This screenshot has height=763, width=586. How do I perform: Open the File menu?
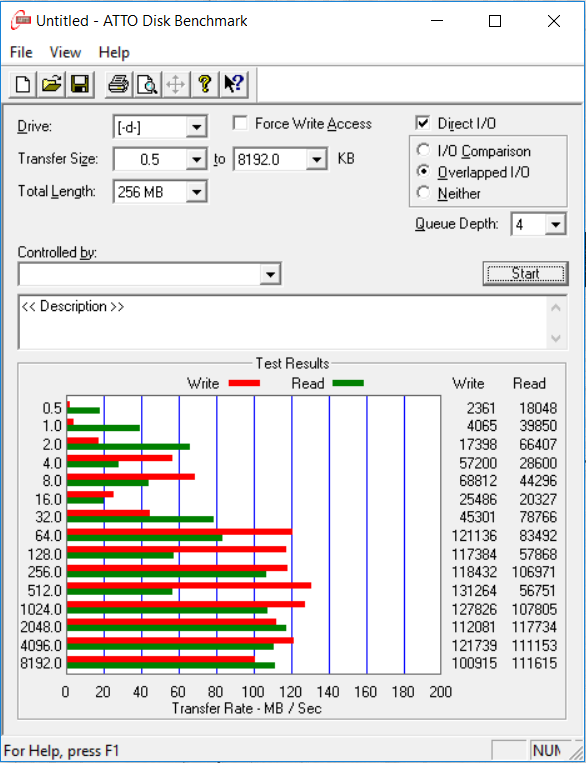(21, 52)
